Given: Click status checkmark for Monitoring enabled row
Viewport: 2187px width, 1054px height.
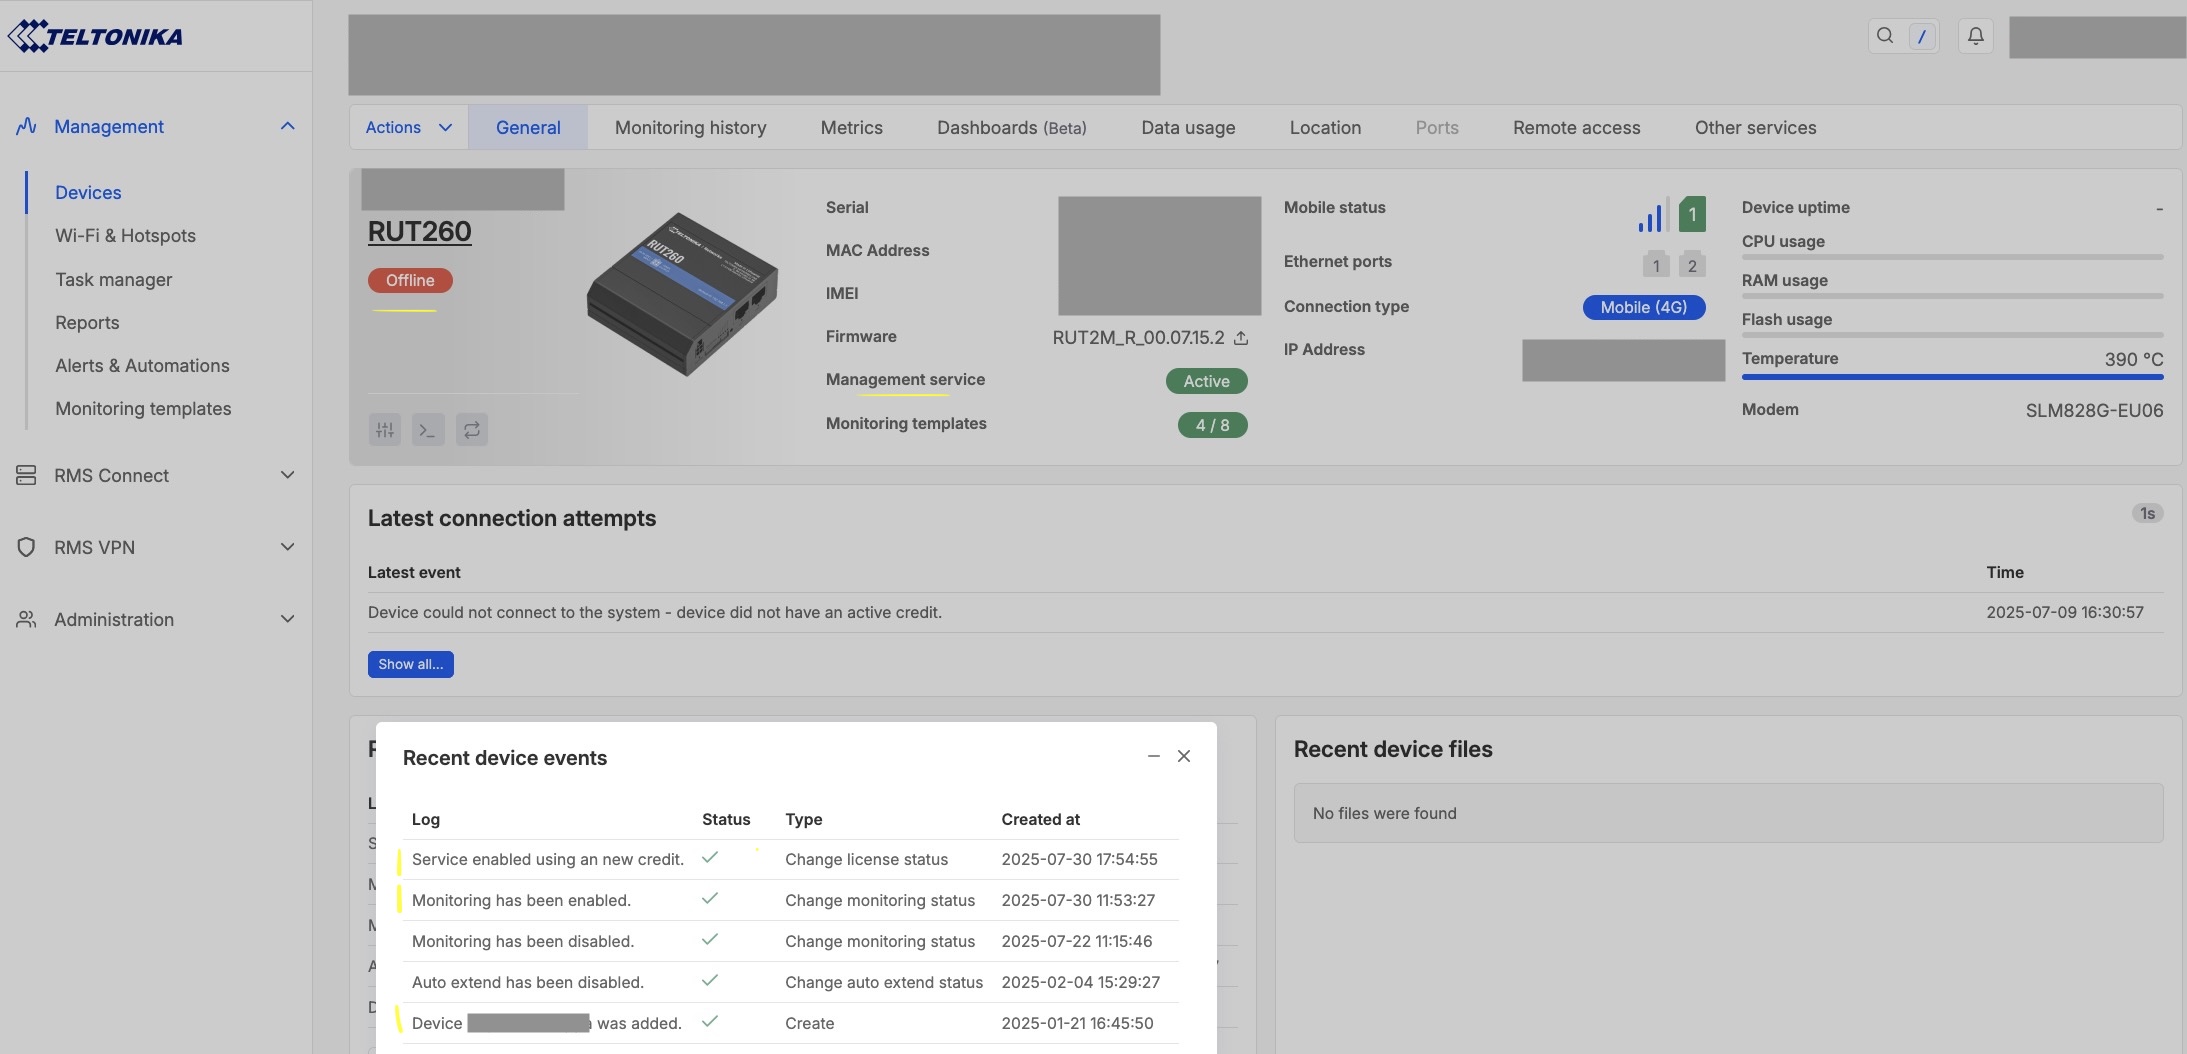Looking at the screenshot, I should (710, 899).
